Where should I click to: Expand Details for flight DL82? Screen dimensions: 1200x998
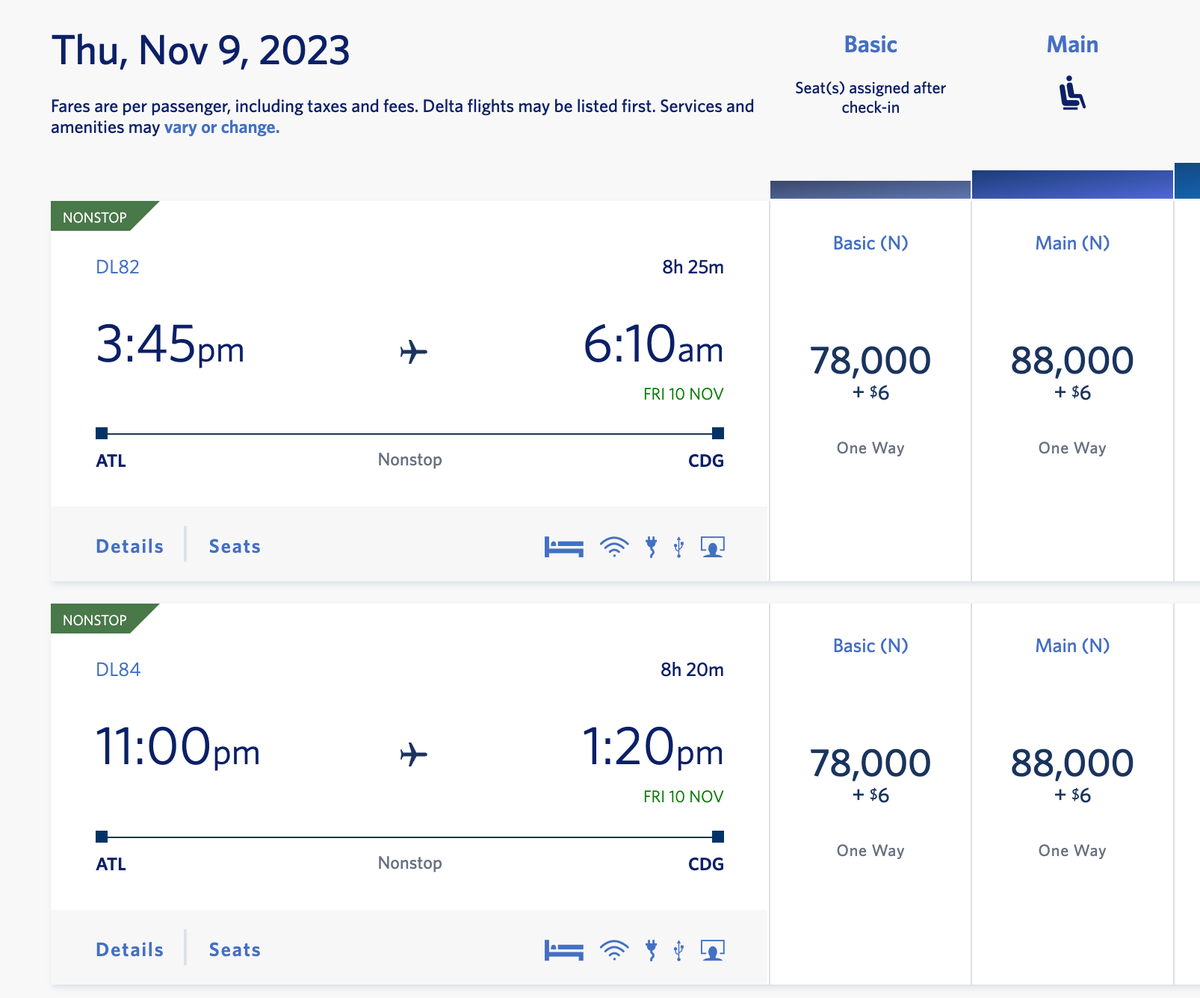click(x=129, y=546)
